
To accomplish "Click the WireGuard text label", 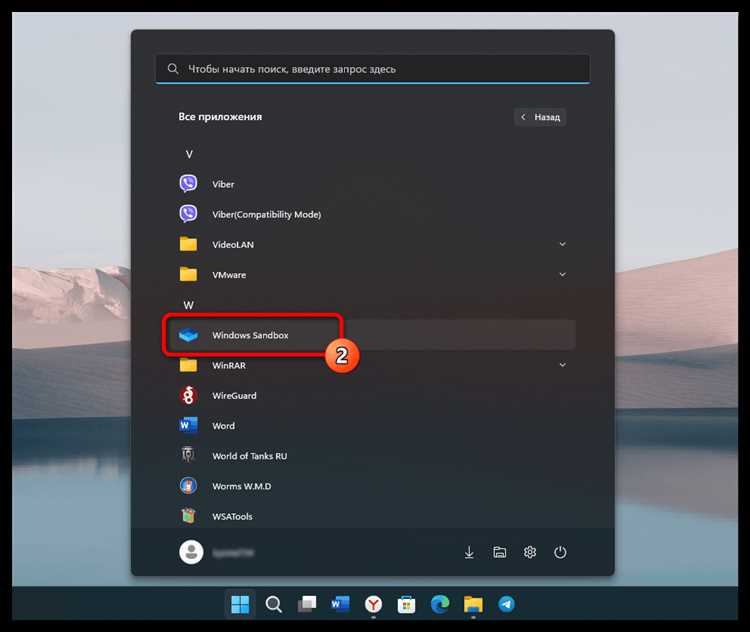I will tap(234, 396).
